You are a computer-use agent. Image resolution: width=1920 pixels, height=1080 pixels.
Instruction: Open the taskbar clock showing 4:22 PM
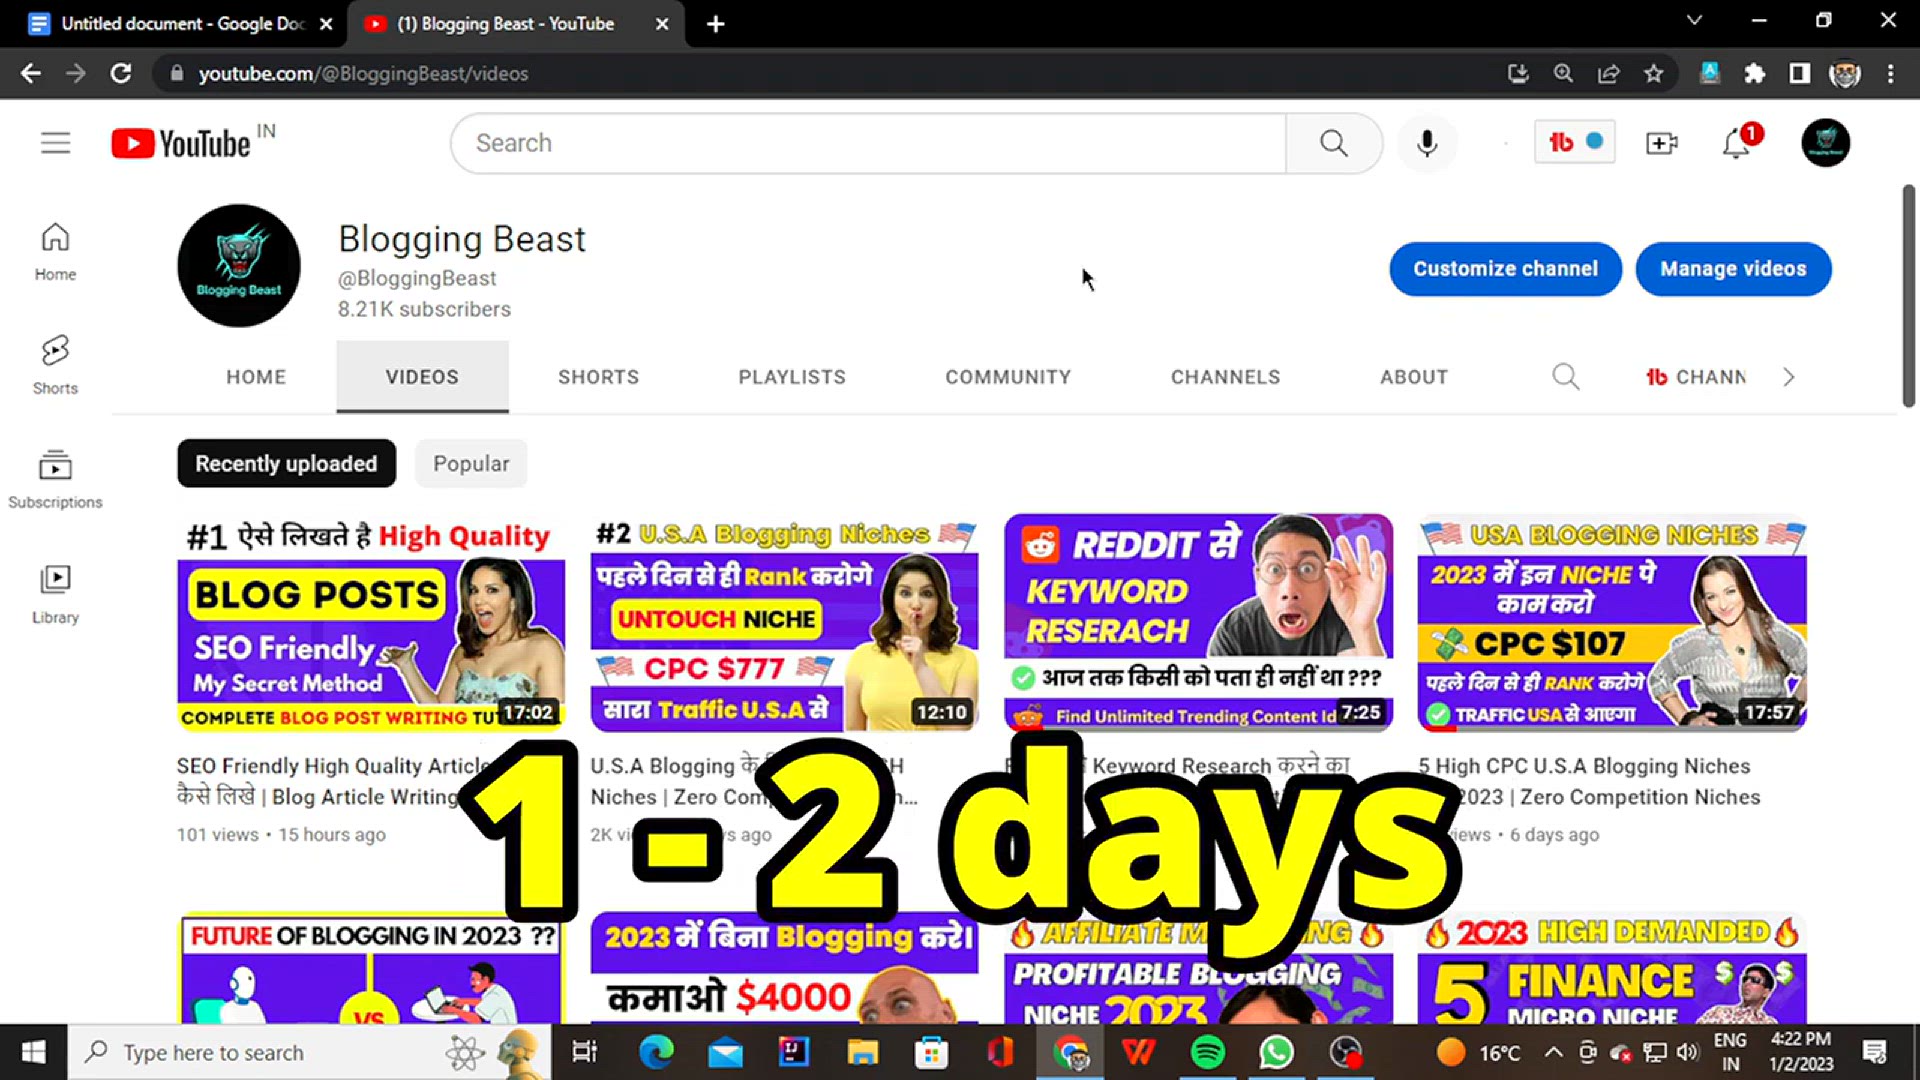[x=1800, y=1052]
